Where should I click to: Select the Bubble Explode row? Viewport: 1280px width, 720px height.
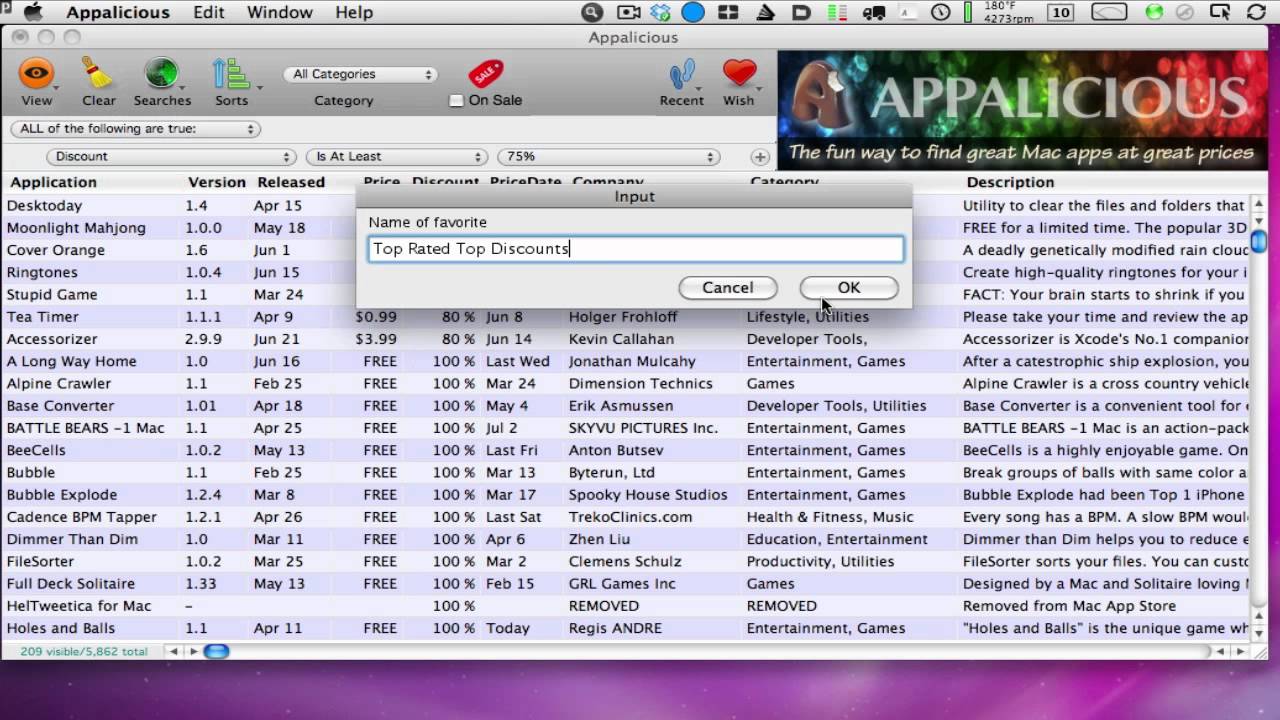click(x=626, y=495)
